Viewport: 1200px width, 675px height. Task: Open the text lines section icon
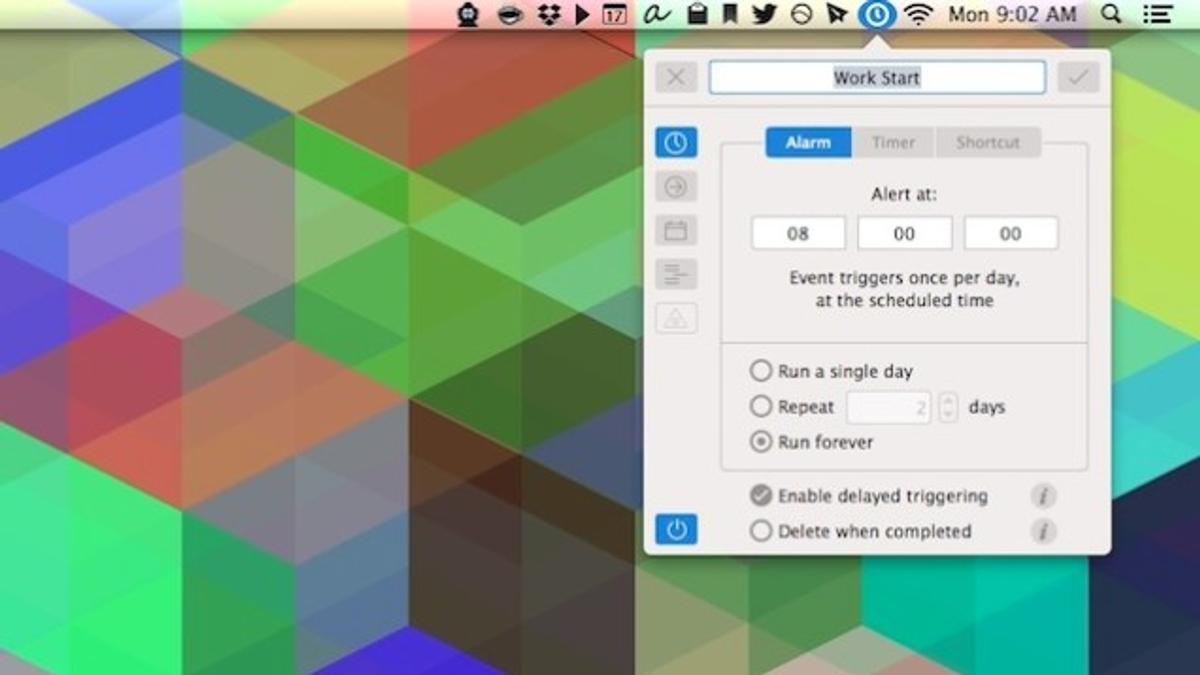[676, 274]
